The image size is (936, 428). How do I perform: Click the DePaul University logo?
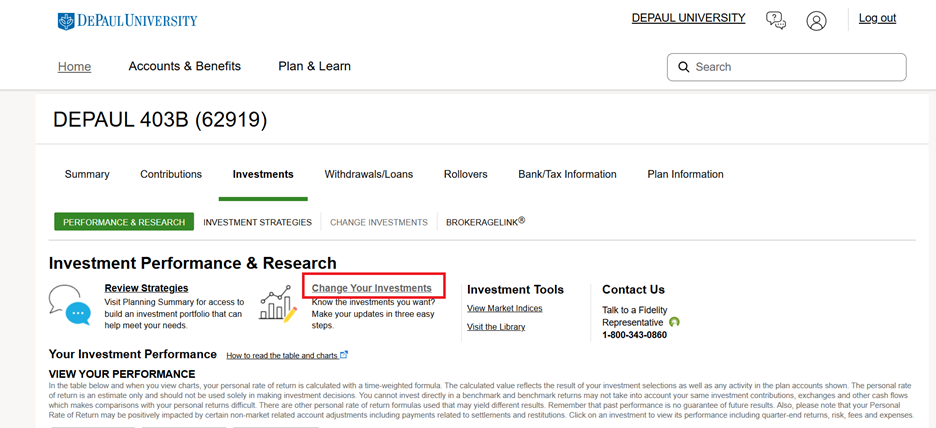(x=127, y=21)
